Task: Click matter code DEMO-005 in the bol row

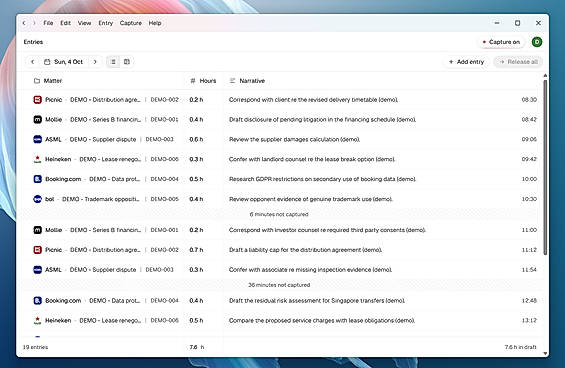Action: pyautogui.click(x=164, y=199)
